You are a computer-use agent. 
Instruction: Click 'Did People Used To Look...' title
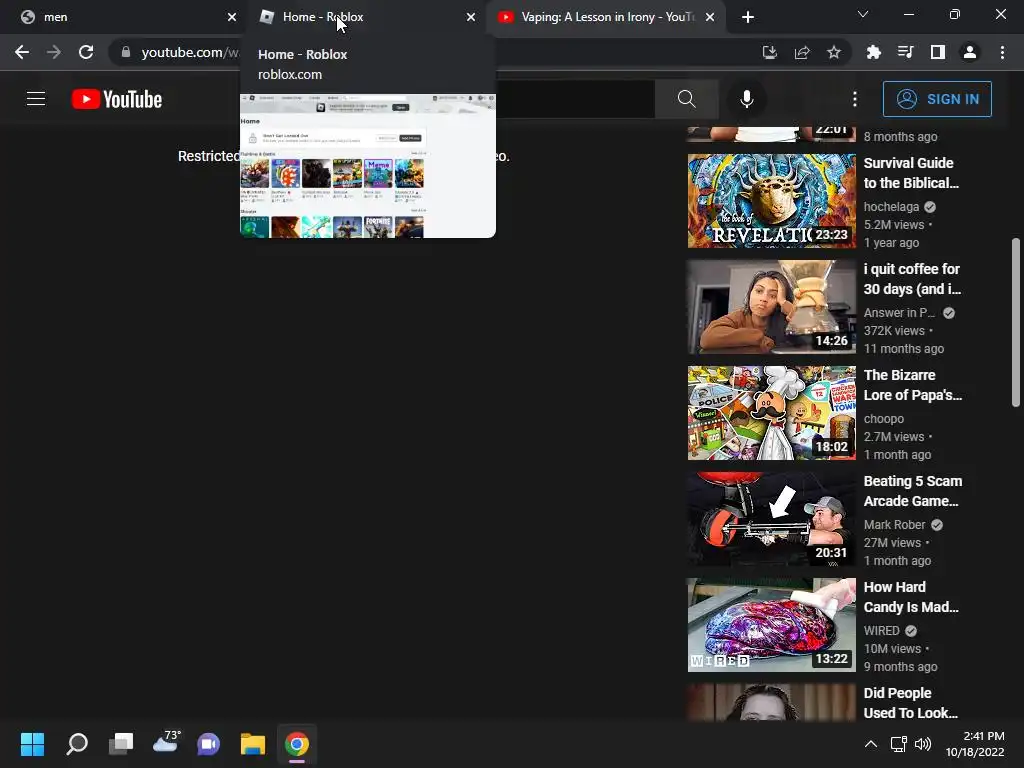point(910,703)
